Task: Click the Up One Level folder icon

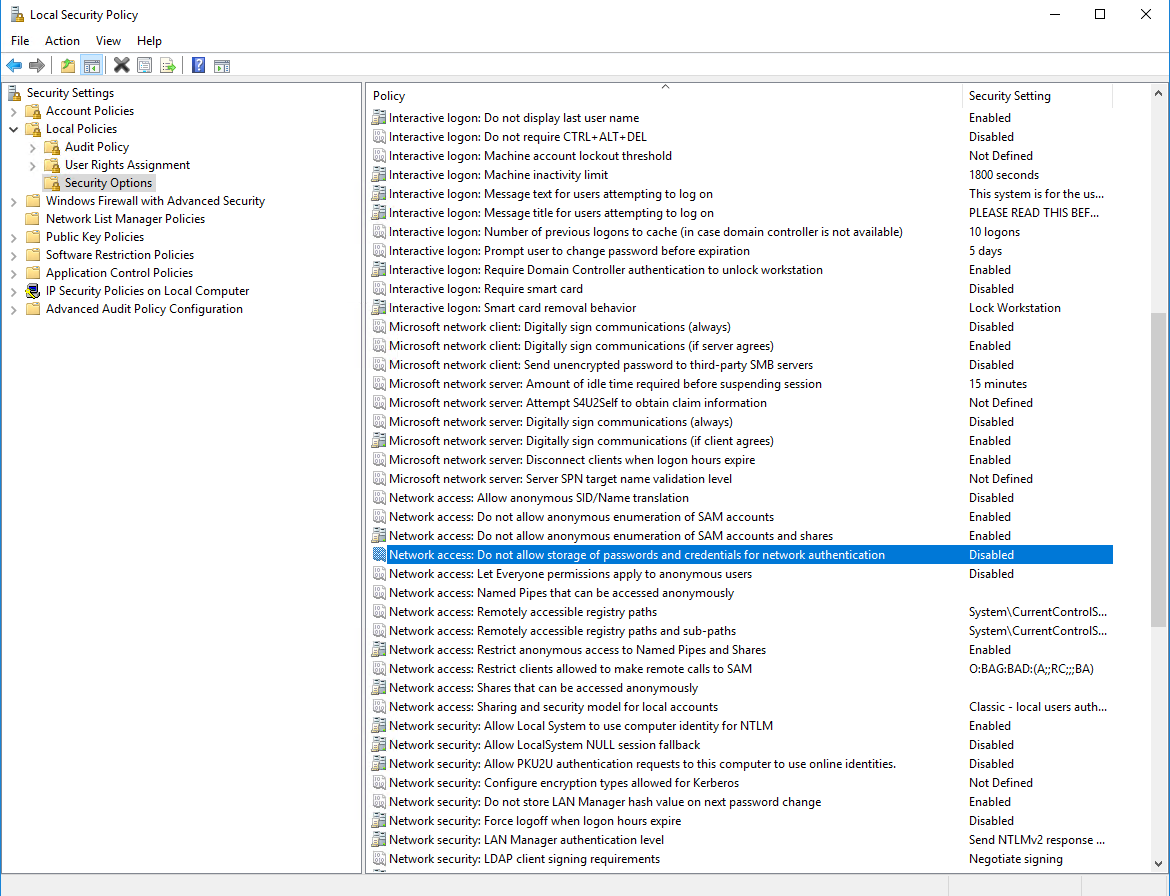Action: point(68,66)
